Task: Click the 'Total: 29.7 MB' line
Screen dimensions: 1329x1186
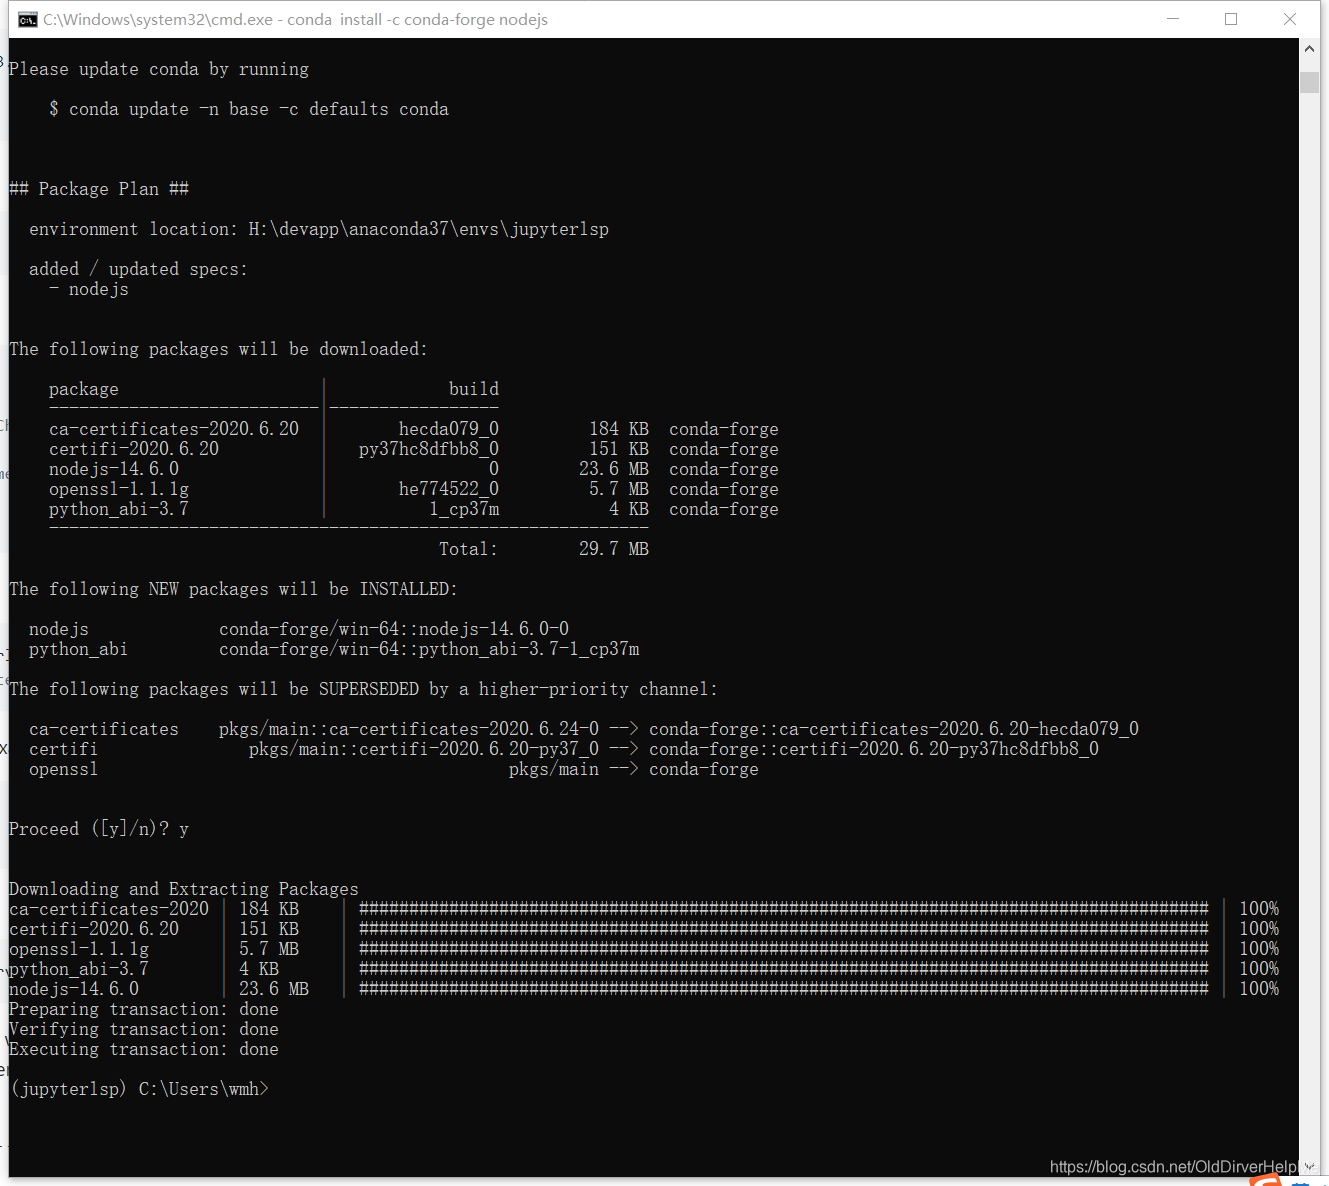Action: [544, 549]
